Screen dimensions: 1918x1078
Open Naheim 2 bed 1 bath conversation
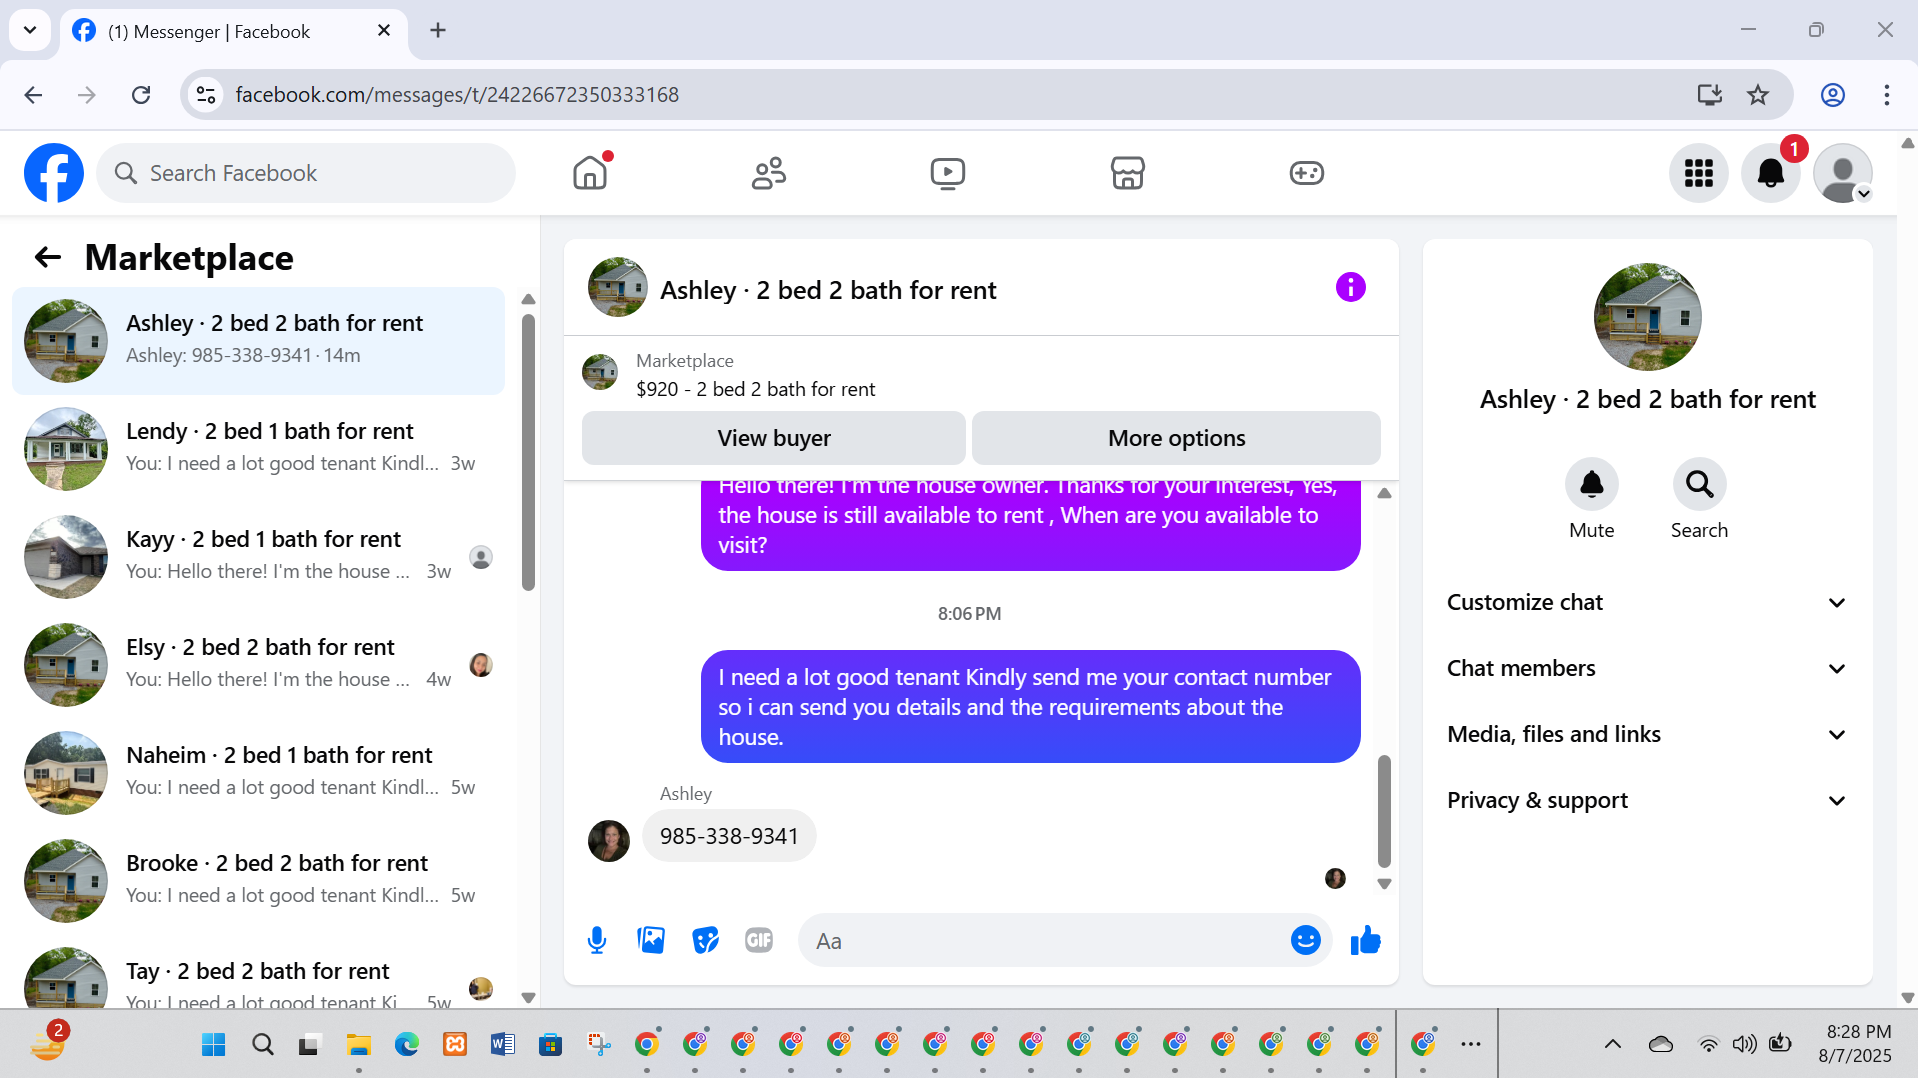tap(258, 773)
